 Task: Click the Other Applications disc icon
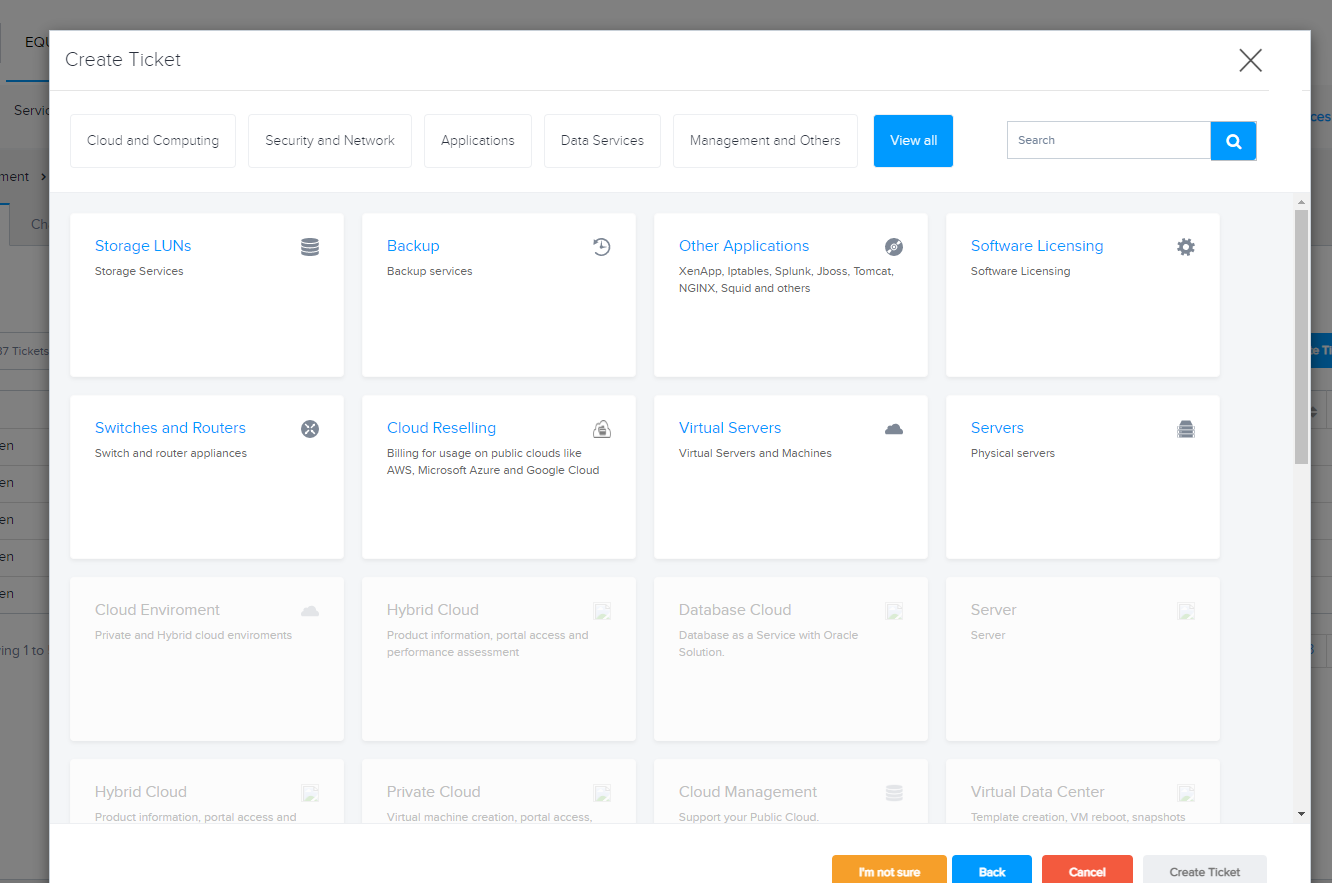[x=893, y=247]
